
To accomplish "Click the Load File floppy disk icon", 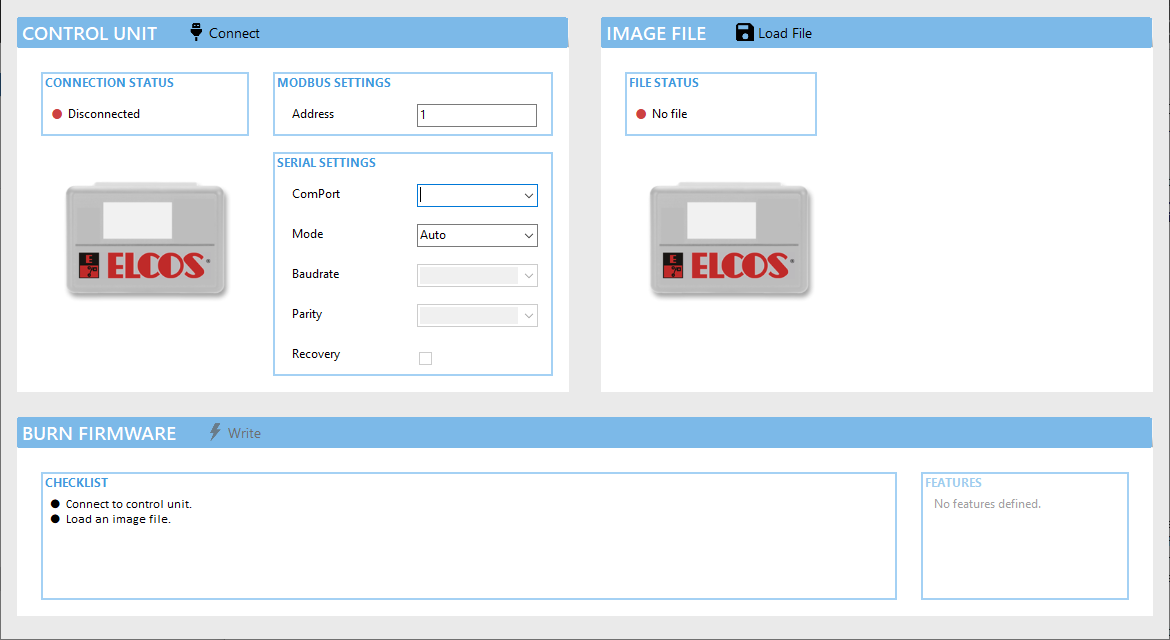I will point(745,33).
